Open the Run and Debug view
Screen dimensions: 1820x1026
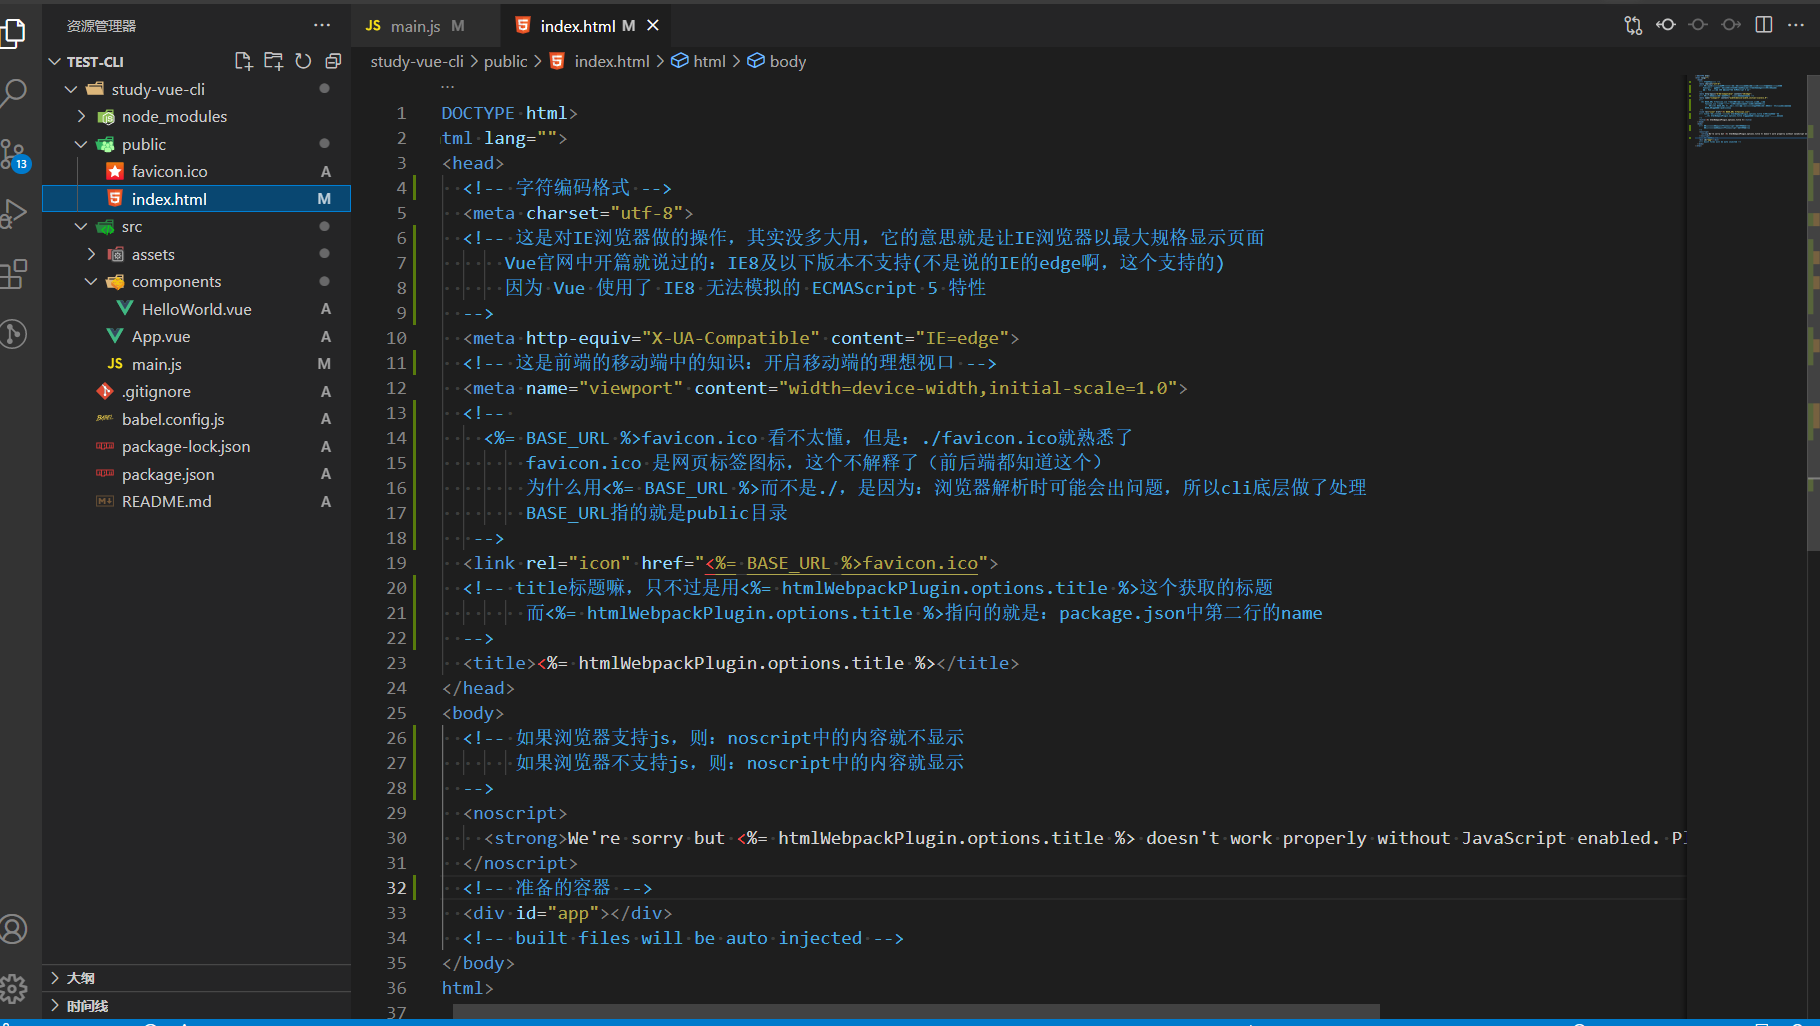pos(12,213)
